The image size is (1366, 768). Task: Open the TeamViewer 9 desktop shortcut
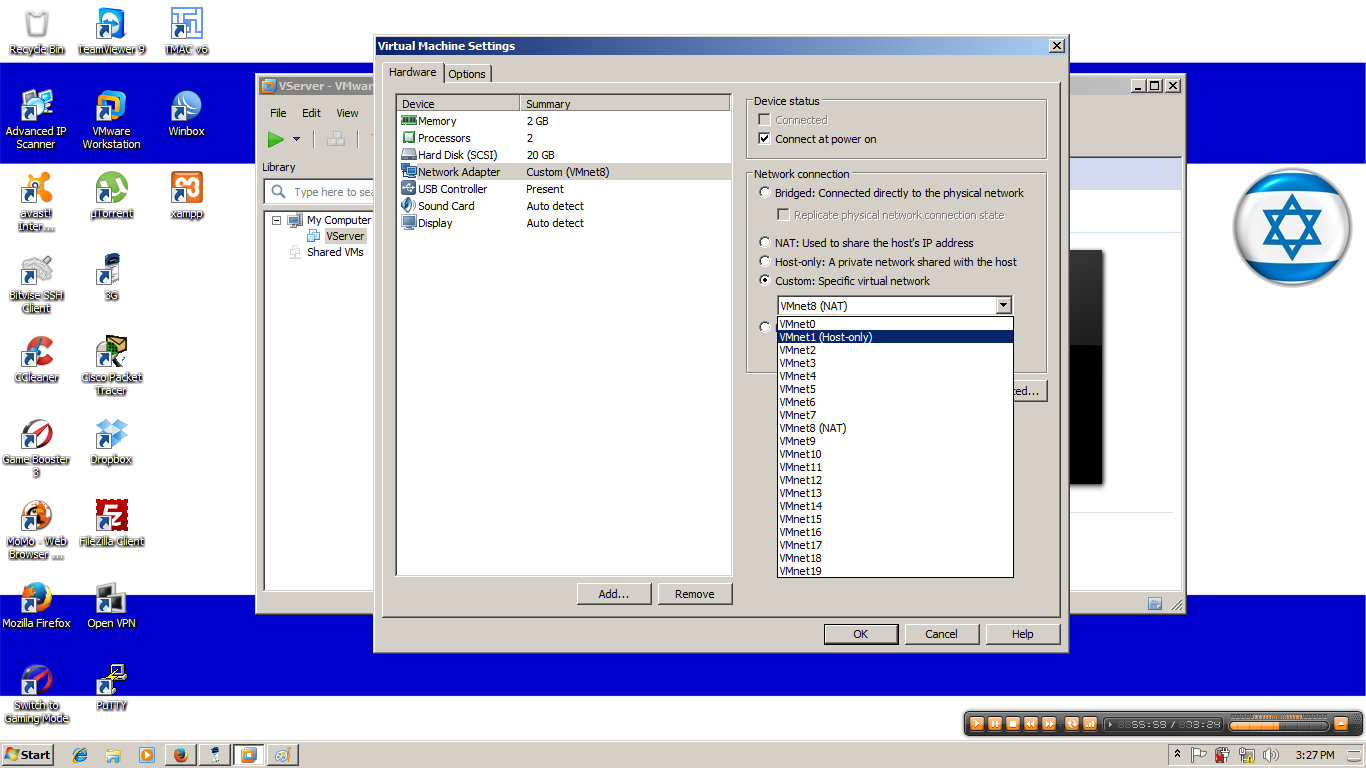111,31
